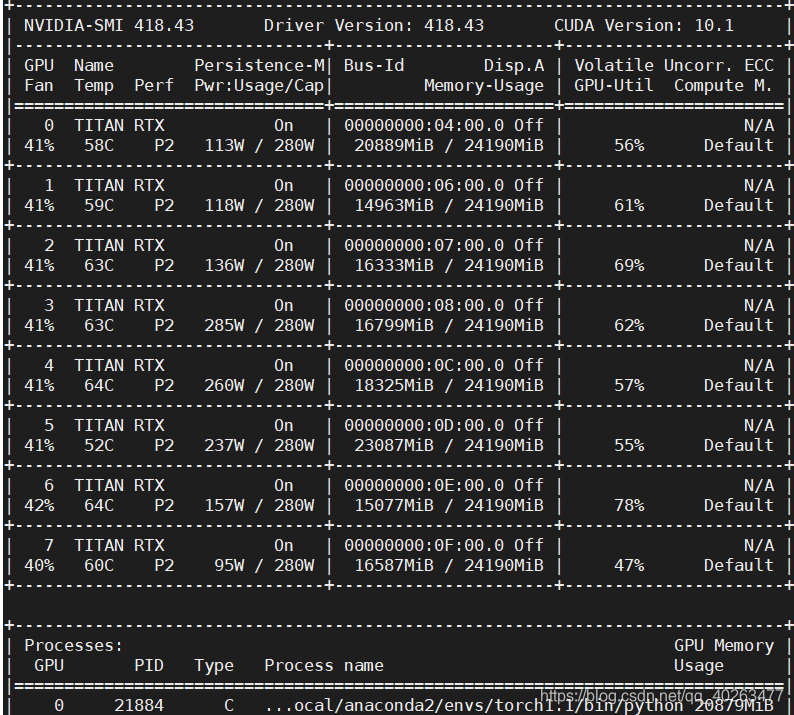
Task: Click TITAN RTX name in GPU 5 row
Action: pos(119,425)
